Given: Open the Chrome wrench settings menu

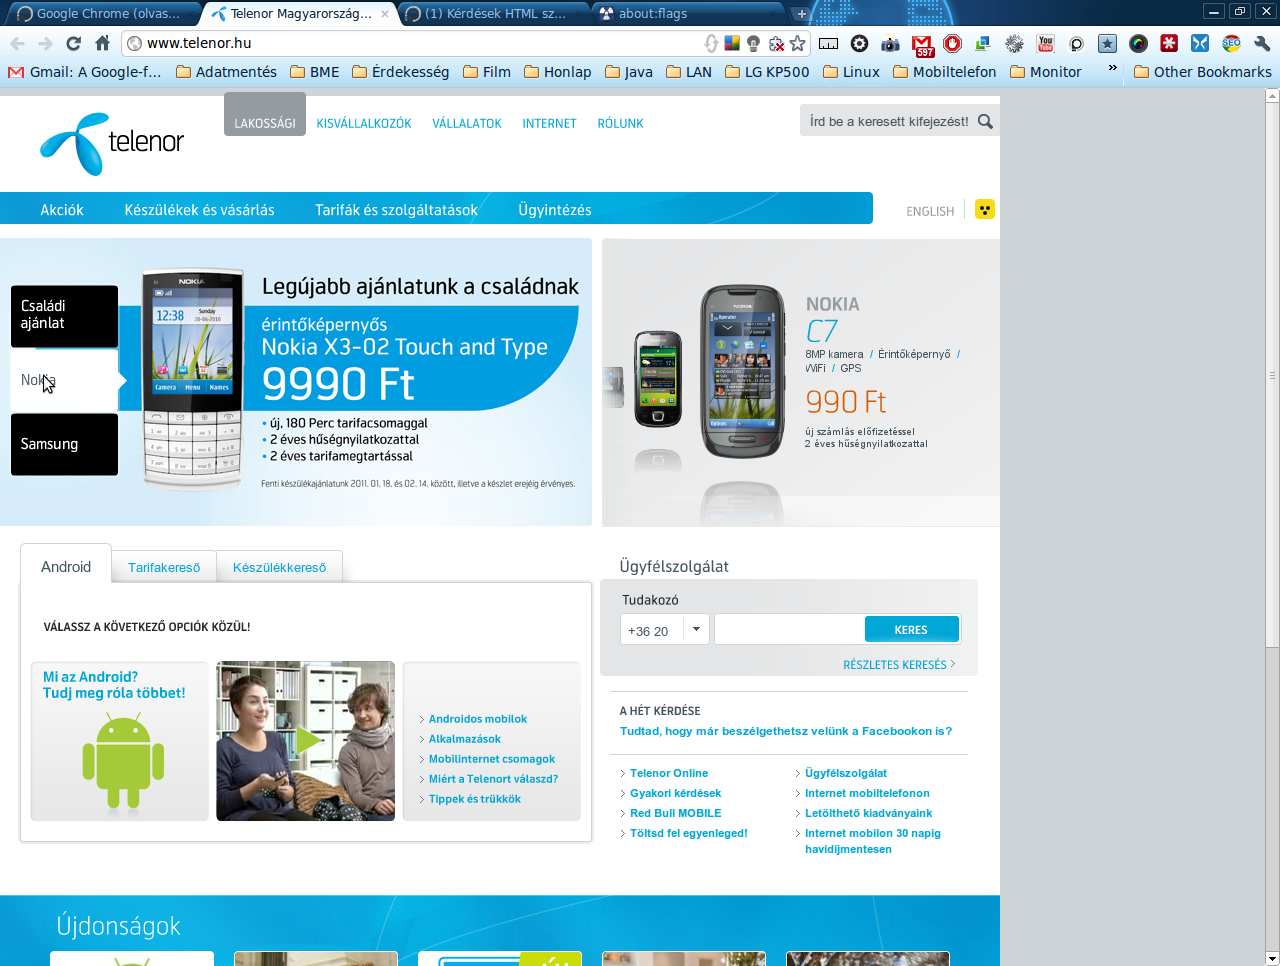Looking at the screenshot, I should [1262, 43].
